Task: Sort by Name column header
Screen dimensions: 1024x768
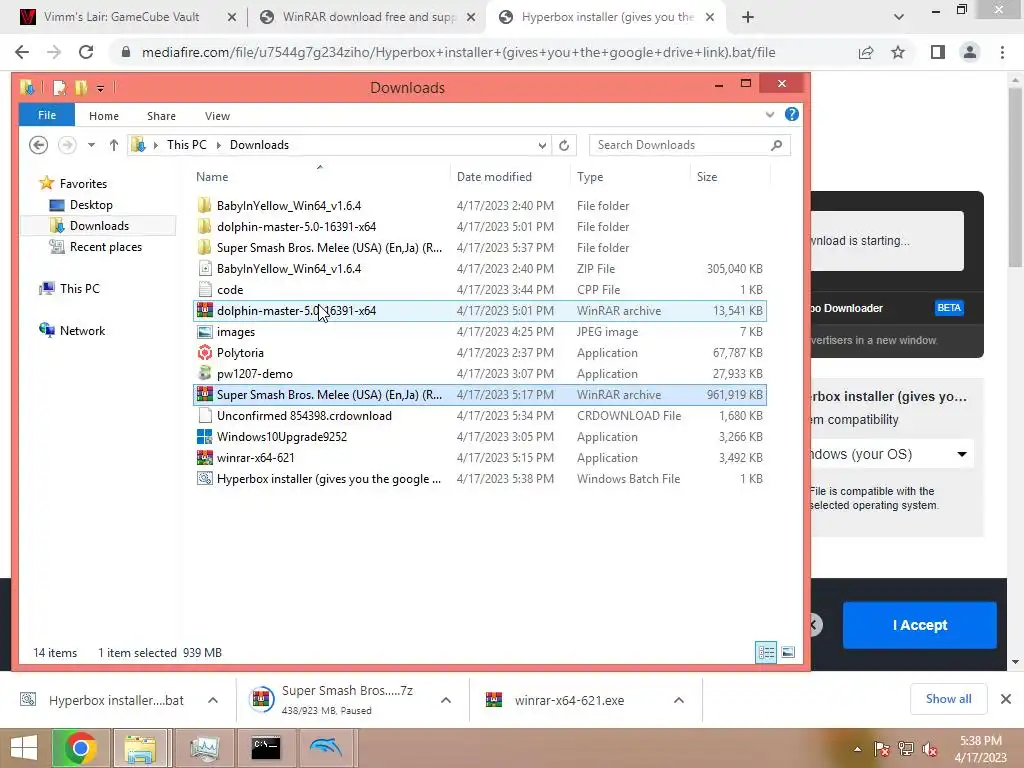Action: [320, 176]
